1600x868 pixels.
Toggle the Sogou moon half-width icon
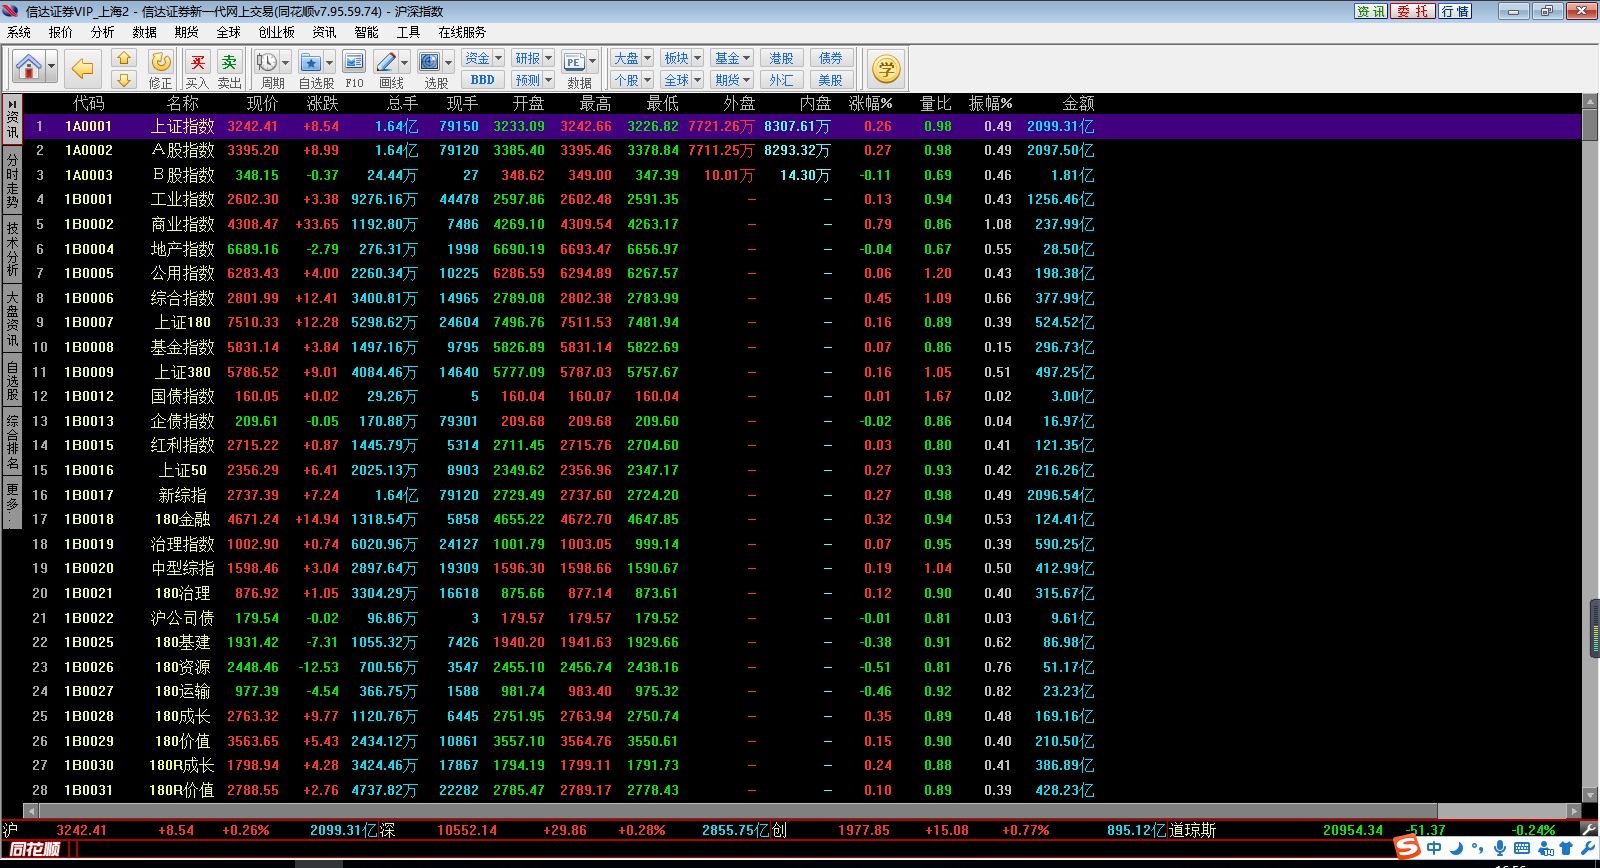(x=1456, y=848)
